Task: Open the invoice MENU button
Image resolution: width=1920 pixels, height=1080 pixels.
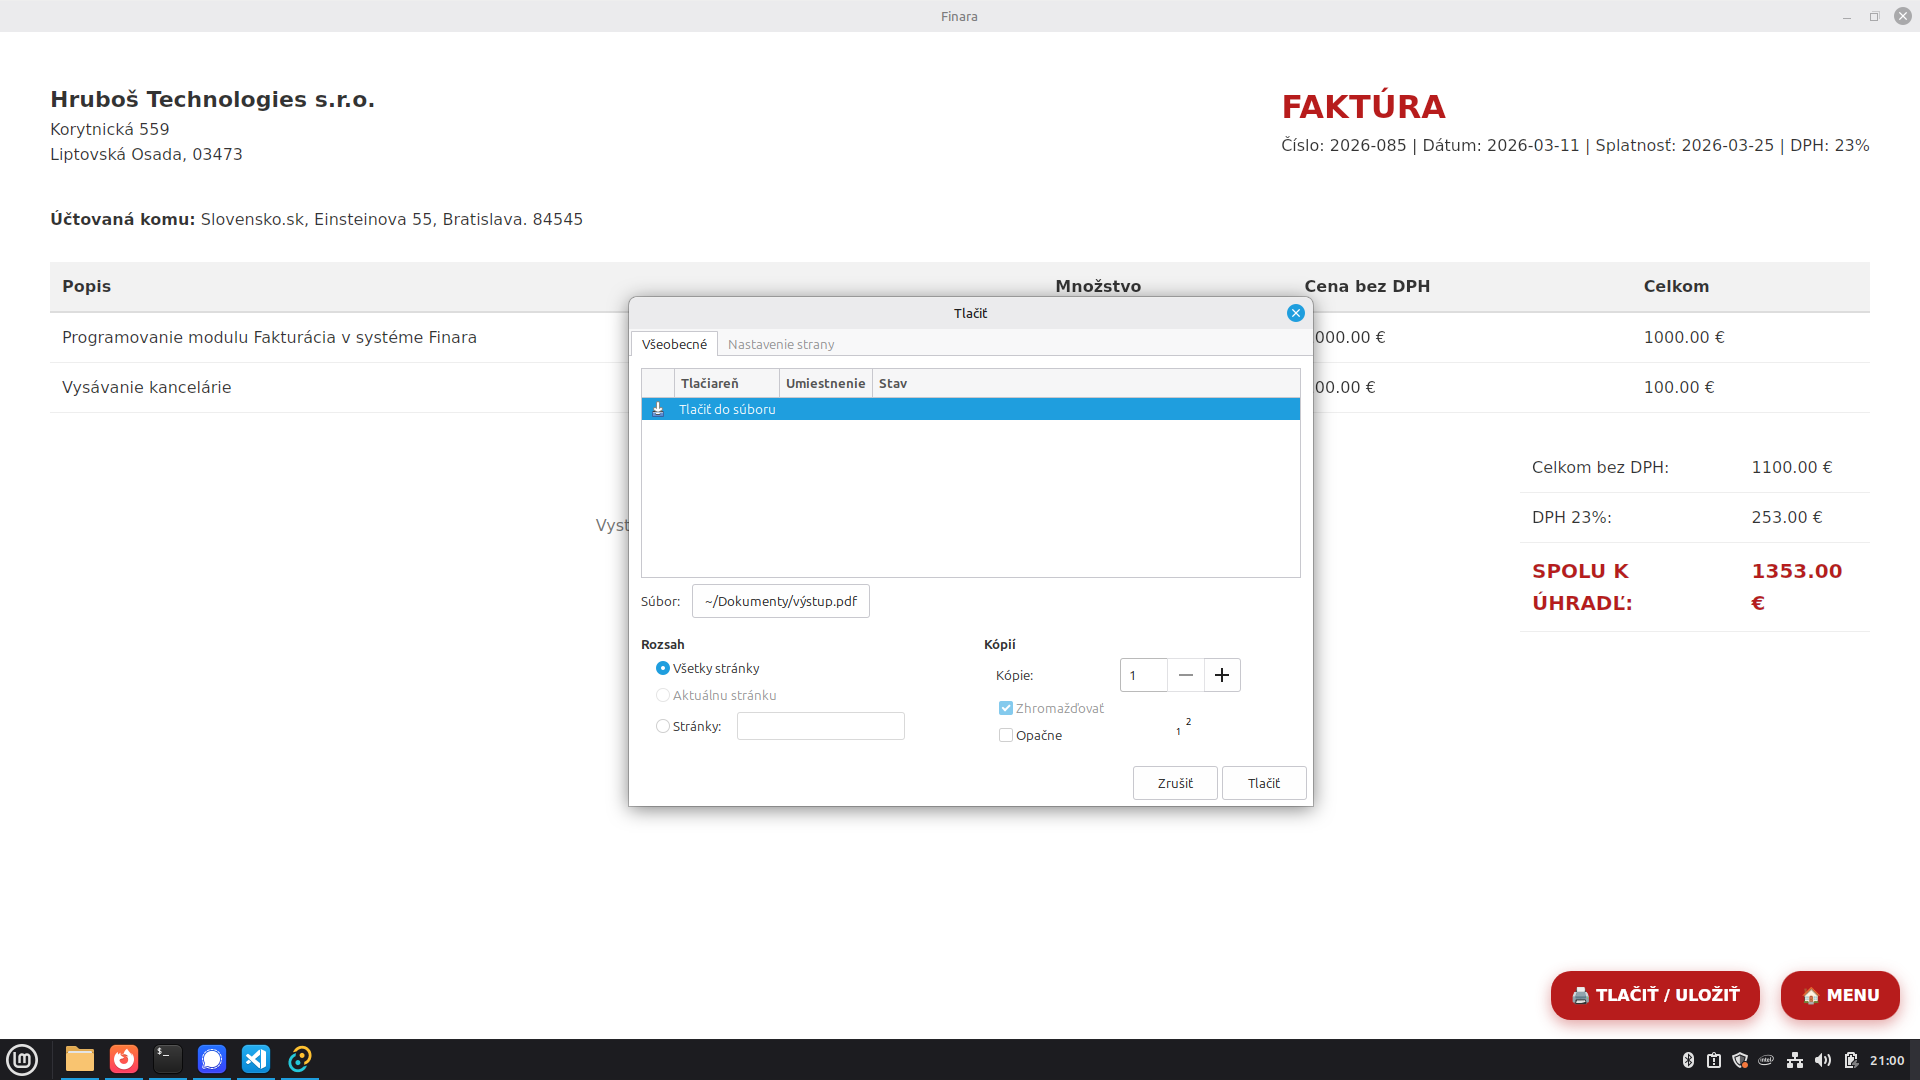Action: point(1840,995)
